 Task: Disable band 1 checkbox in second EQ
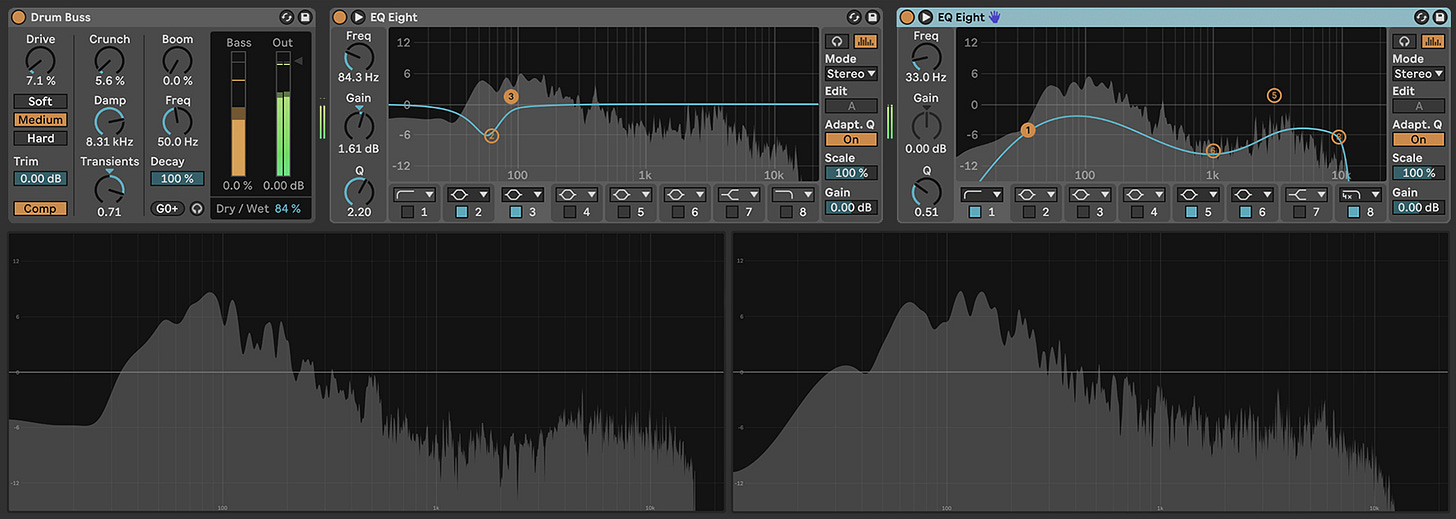pos(975,212)
